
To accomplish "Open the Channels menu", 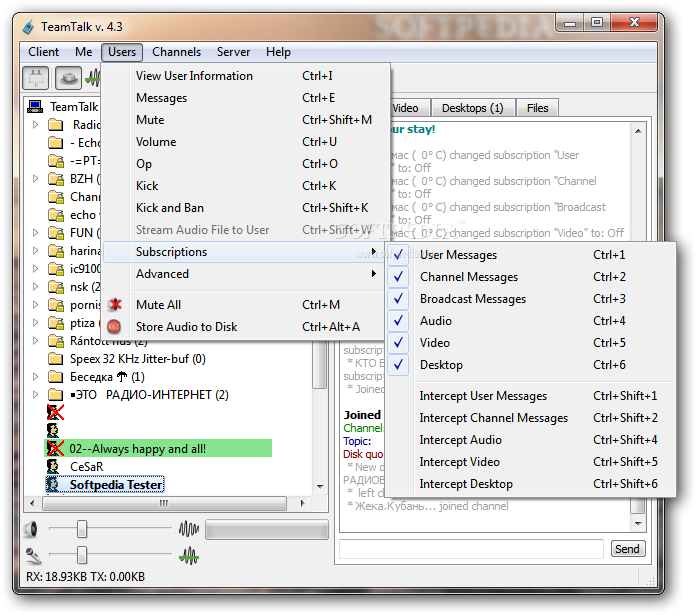I will tap(177, 52).
